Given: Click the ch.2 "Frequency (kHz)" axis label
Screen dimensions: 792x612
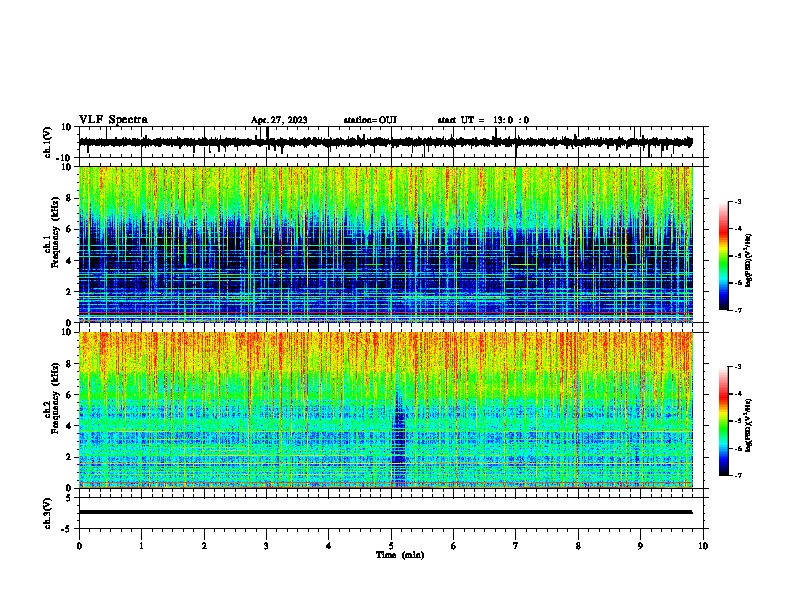Looking at the screenshot, I should (55, 398).
